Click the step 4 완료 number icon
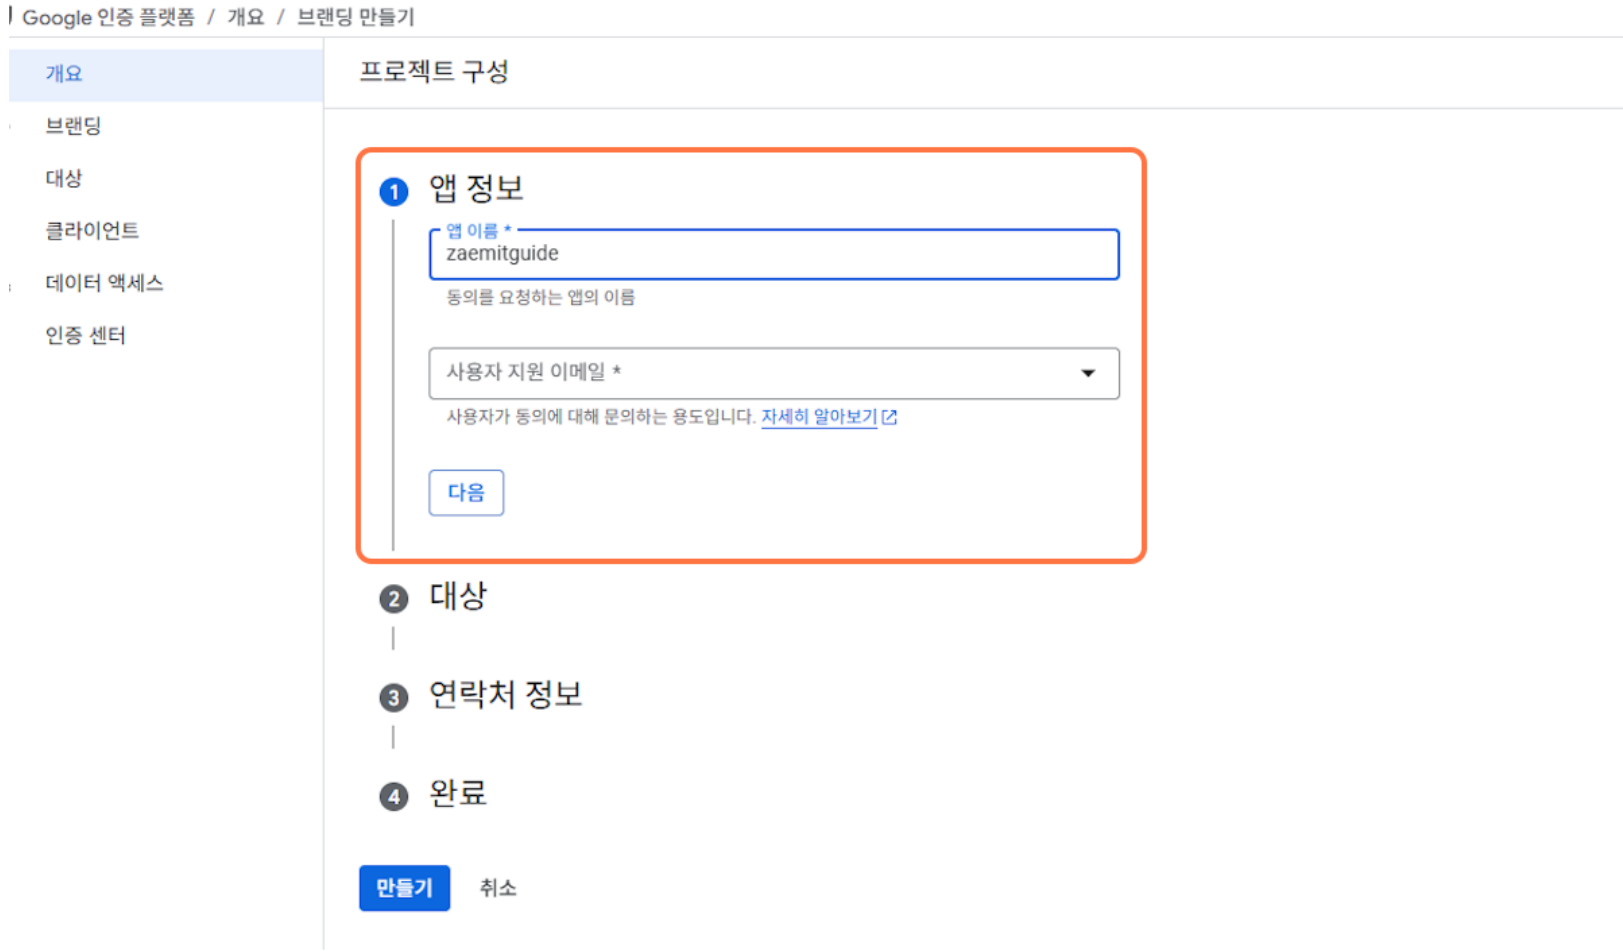This screenshot has width=1623, height=951. click(x=394, y=796)
